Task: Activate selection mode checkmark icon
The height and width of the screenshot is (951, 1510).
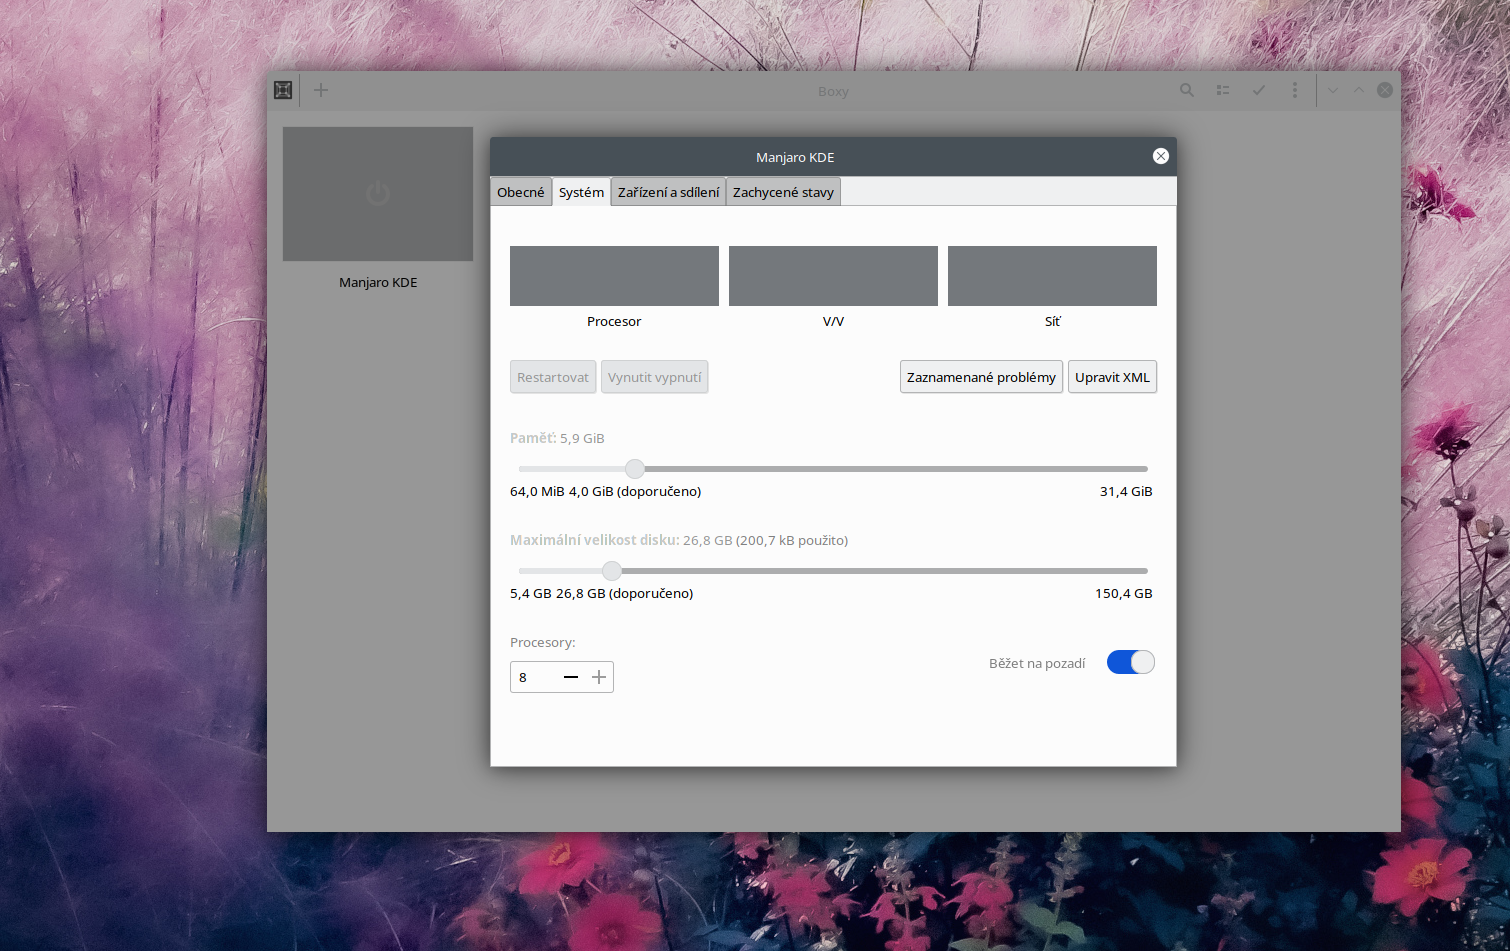Action: [1259, 90]
